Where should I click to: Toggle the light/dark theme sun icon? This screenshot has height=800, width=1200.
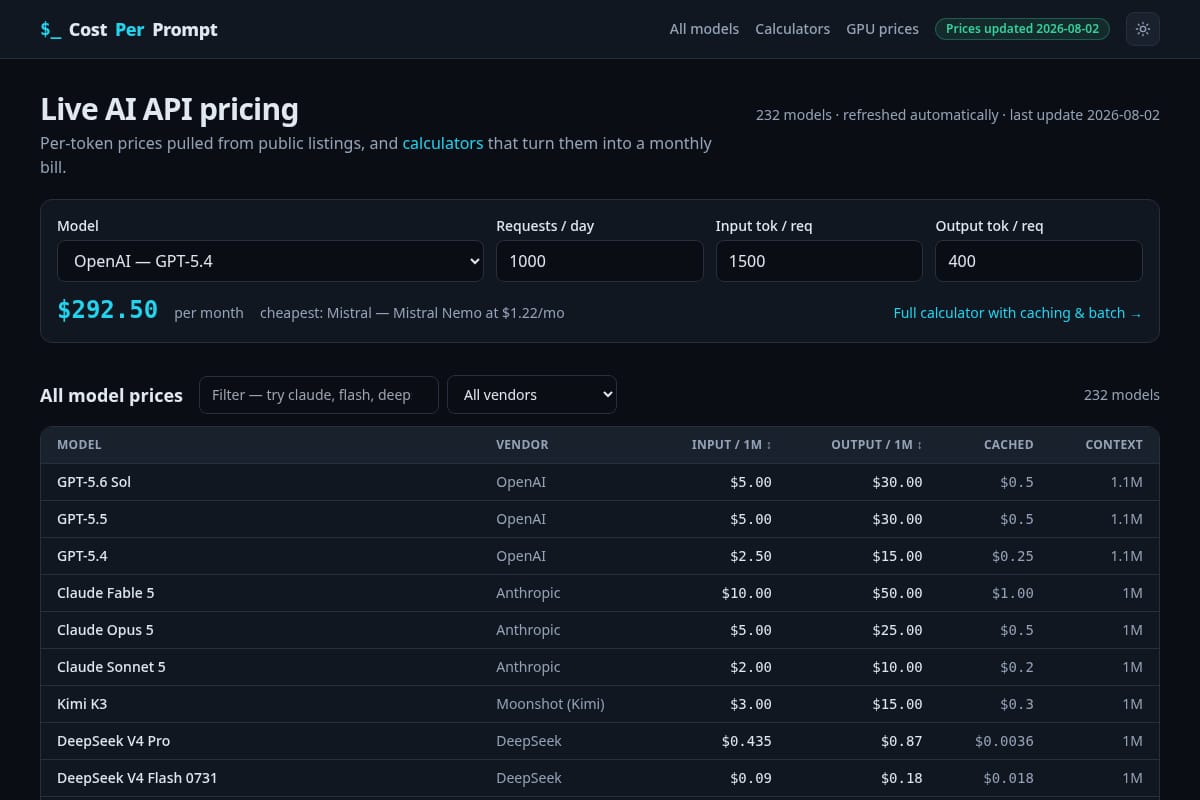pos(1143,29)
